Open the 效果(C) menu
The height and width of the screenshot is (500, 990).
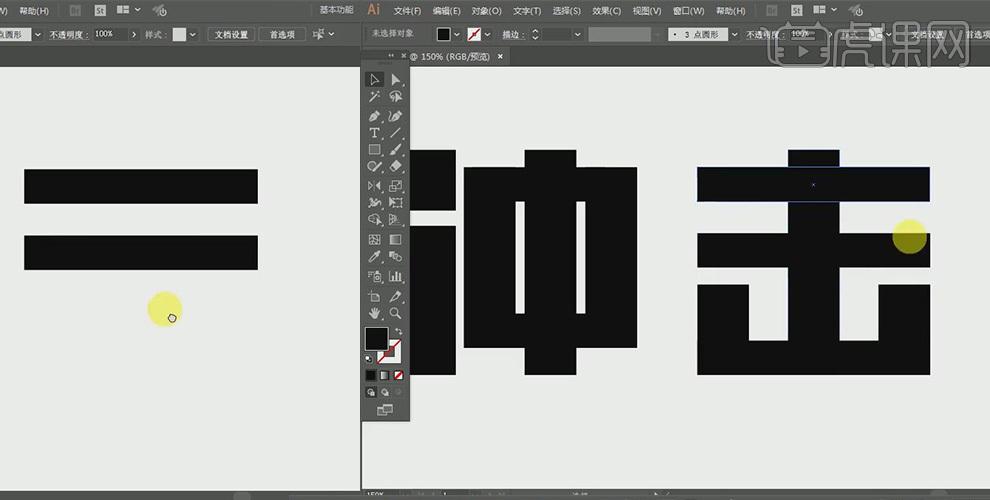pos(606,11)
